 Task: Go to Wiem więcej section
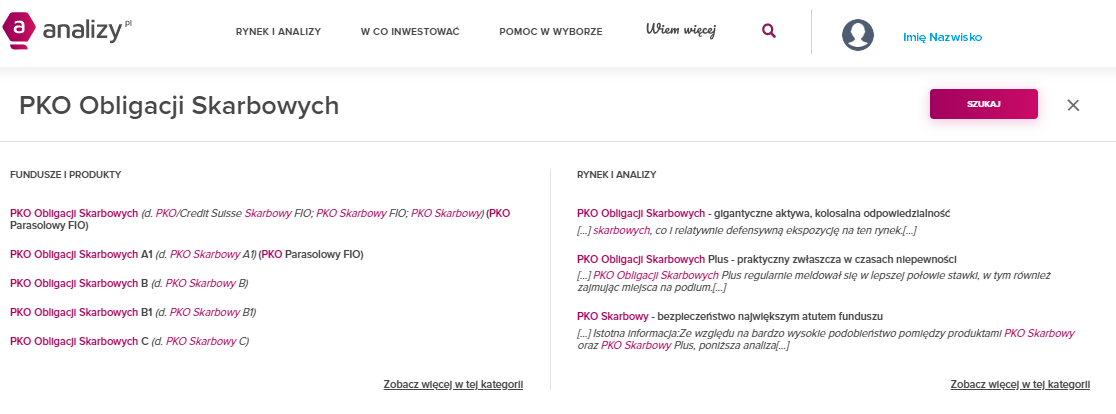click(680, 30)
